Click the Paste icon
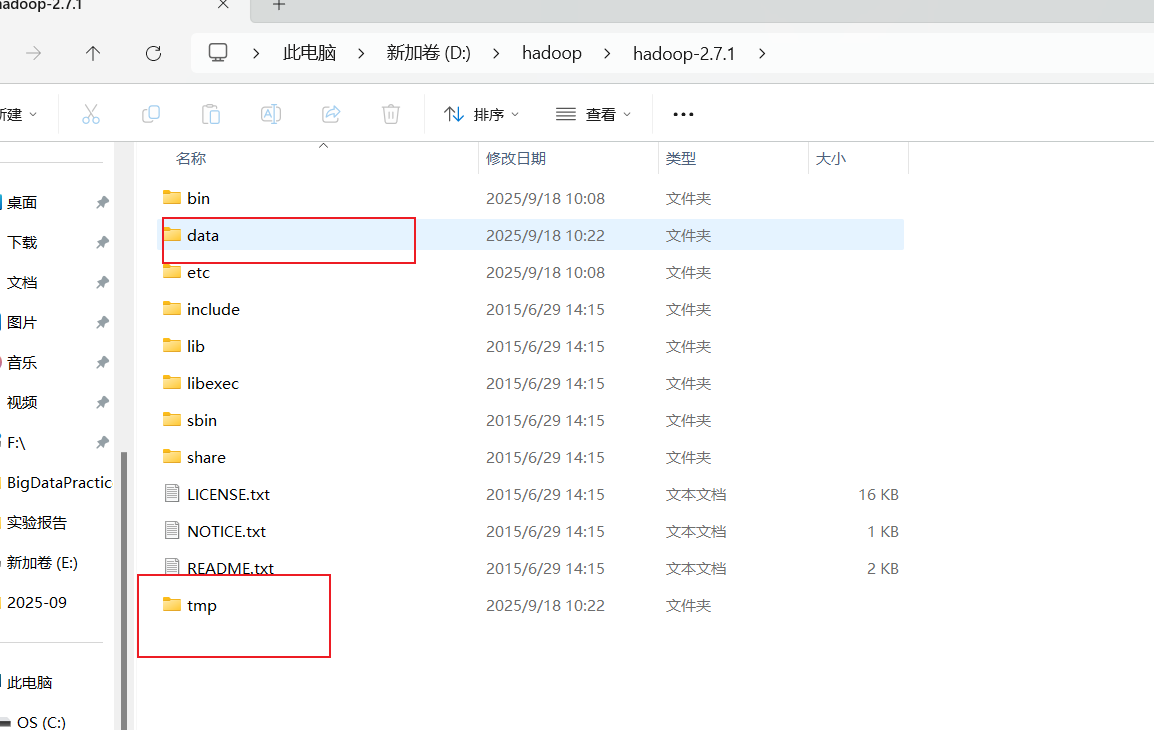1154x730 pixels. 211,113
